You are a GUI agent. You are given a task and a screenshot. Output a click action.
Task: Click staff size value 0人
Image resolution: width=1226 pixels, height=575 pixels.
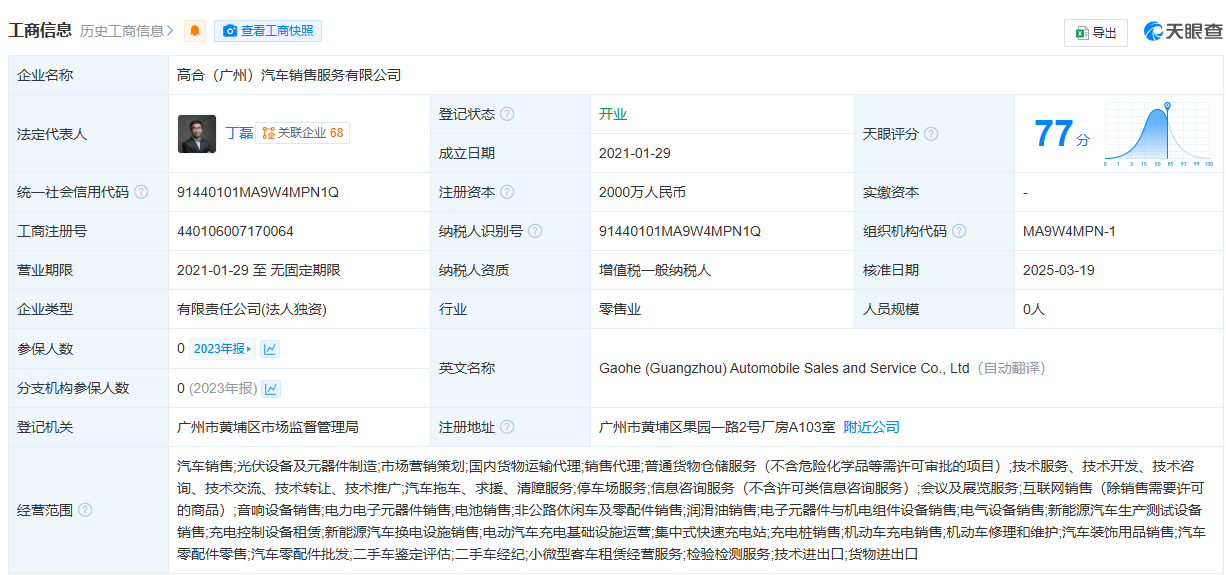(1034, 309)
